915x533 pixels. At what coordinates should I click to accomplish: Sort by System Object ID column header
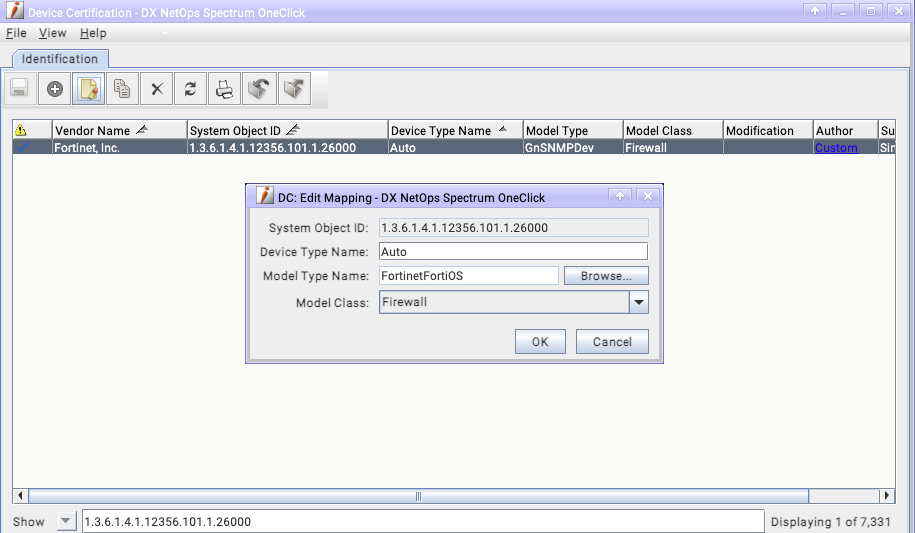tap(287, 130)
